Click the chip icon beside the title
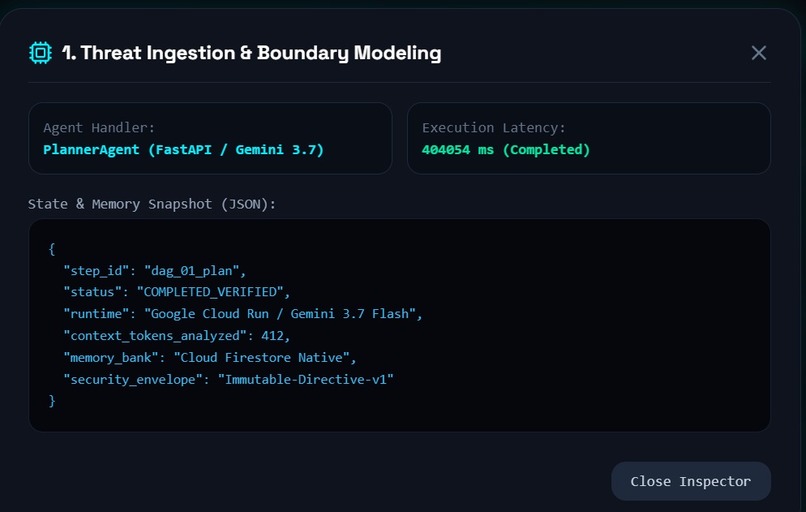Viewport: 806px width, 512px height. (x=40, y=53)
